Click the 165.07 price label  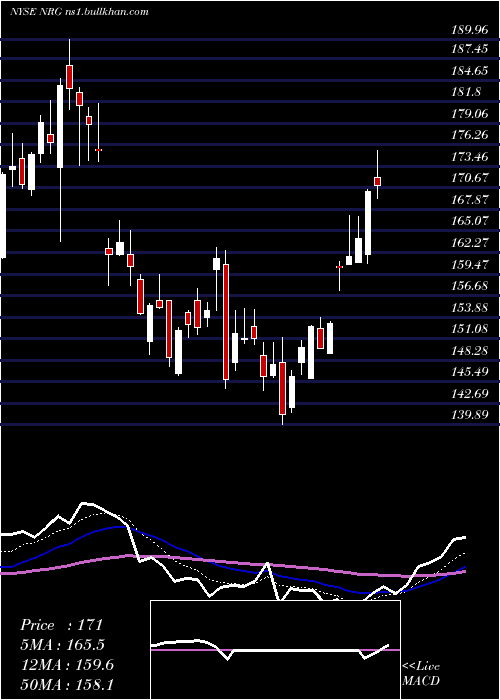470,221
